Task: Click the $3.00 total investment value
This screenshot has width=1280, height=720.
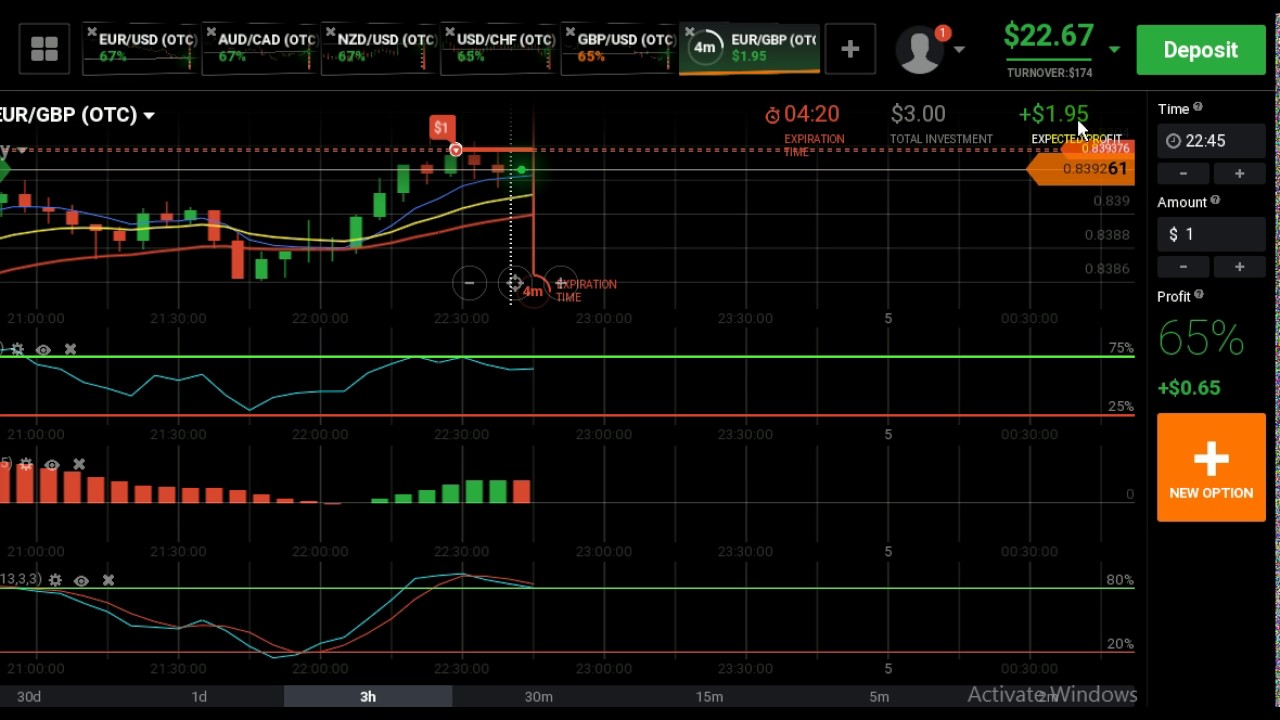Action: click(918, 114)
